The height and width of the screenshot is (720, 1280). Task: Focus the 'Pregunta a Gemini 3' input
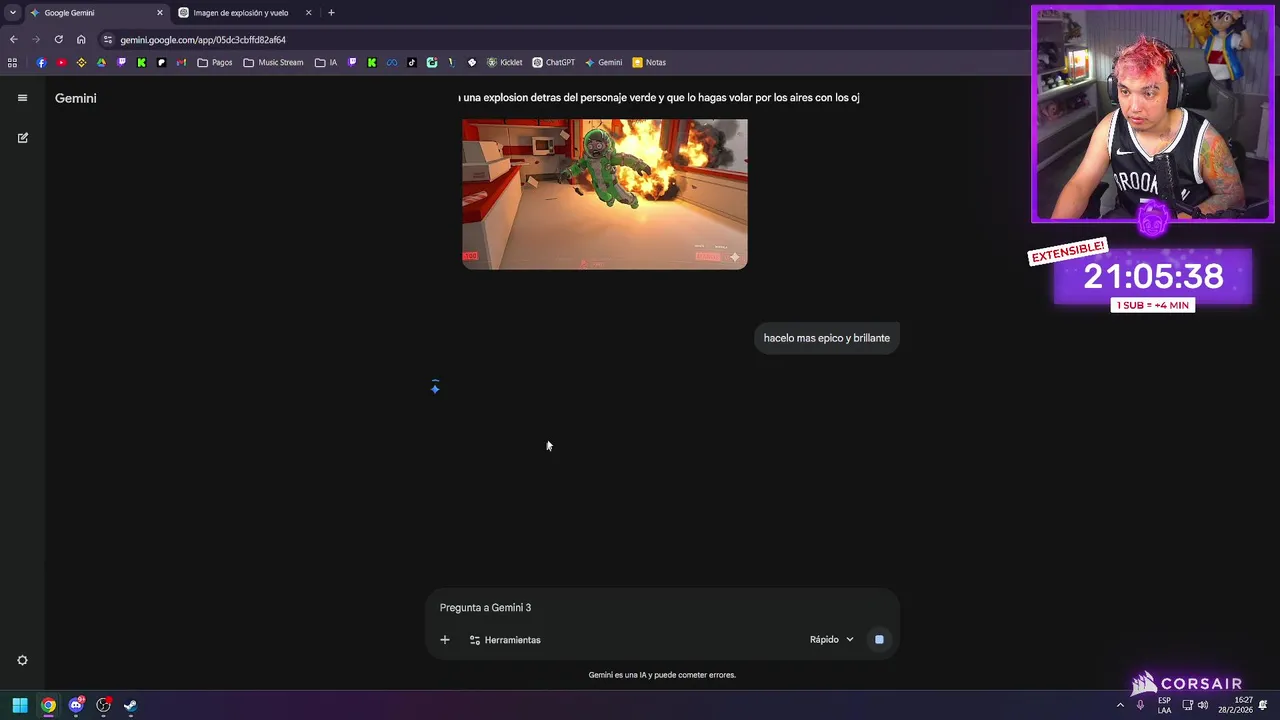[660, 608]
